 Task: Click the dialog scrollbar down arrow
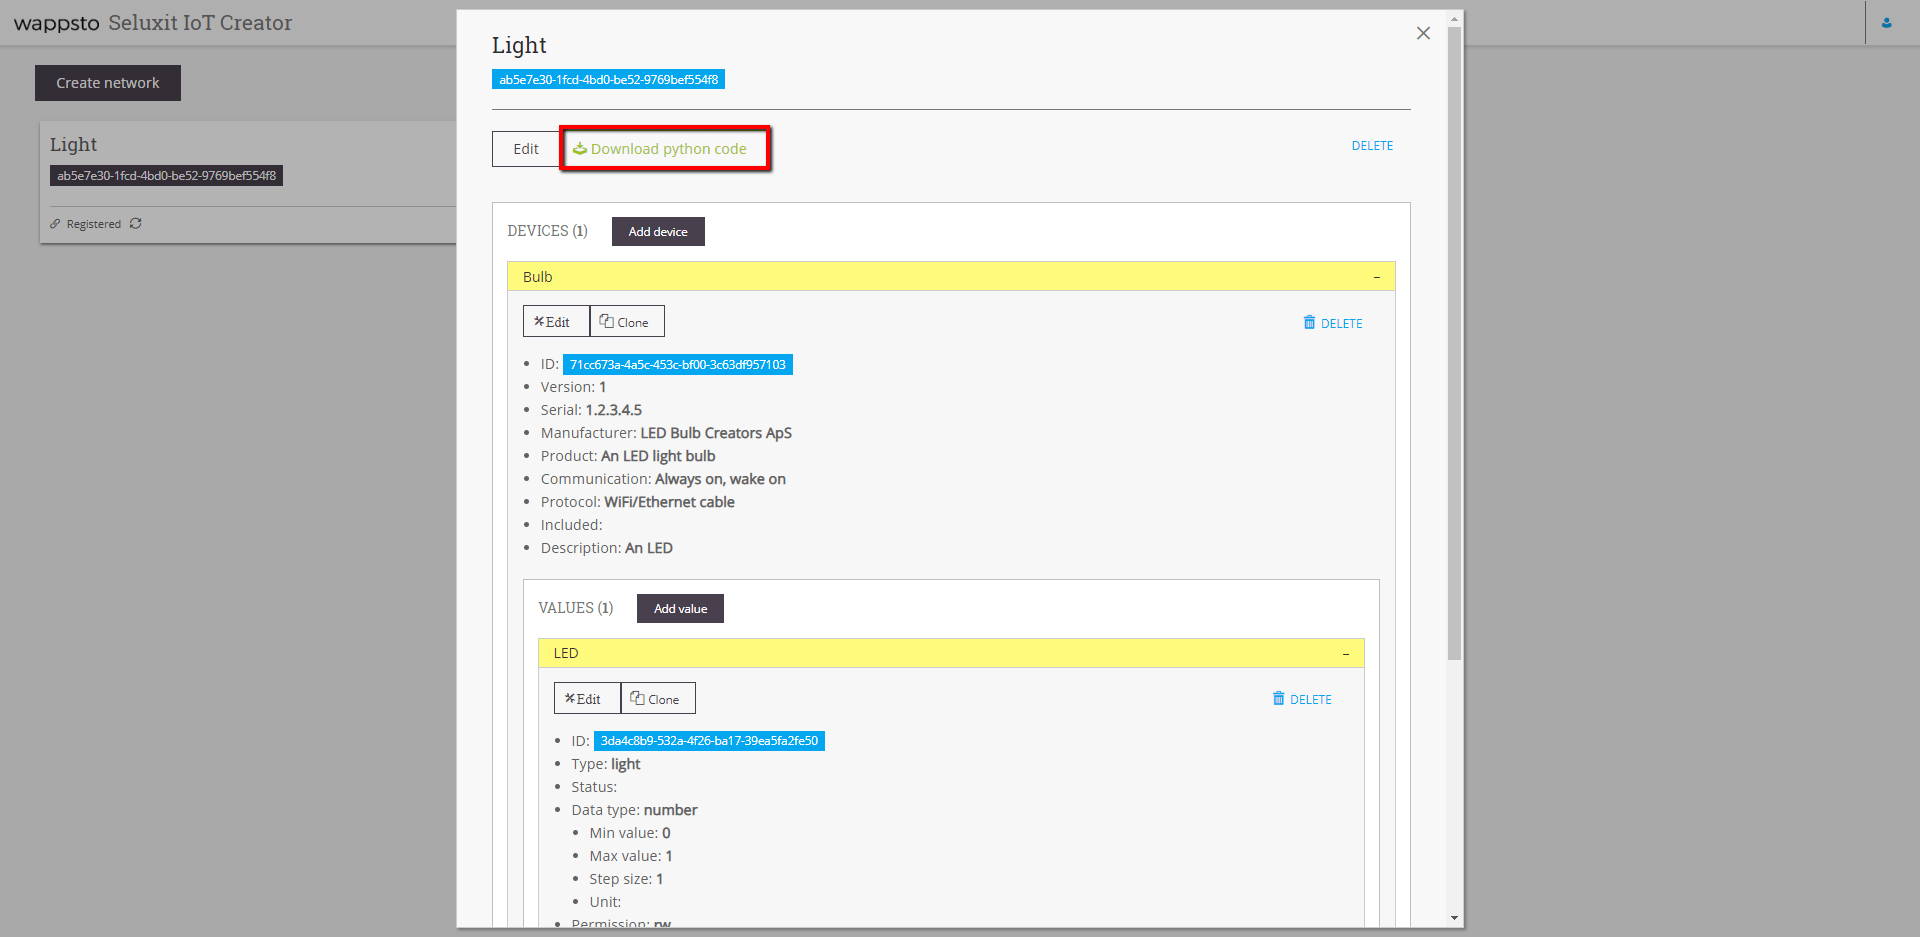click(x=1454, y=918)
